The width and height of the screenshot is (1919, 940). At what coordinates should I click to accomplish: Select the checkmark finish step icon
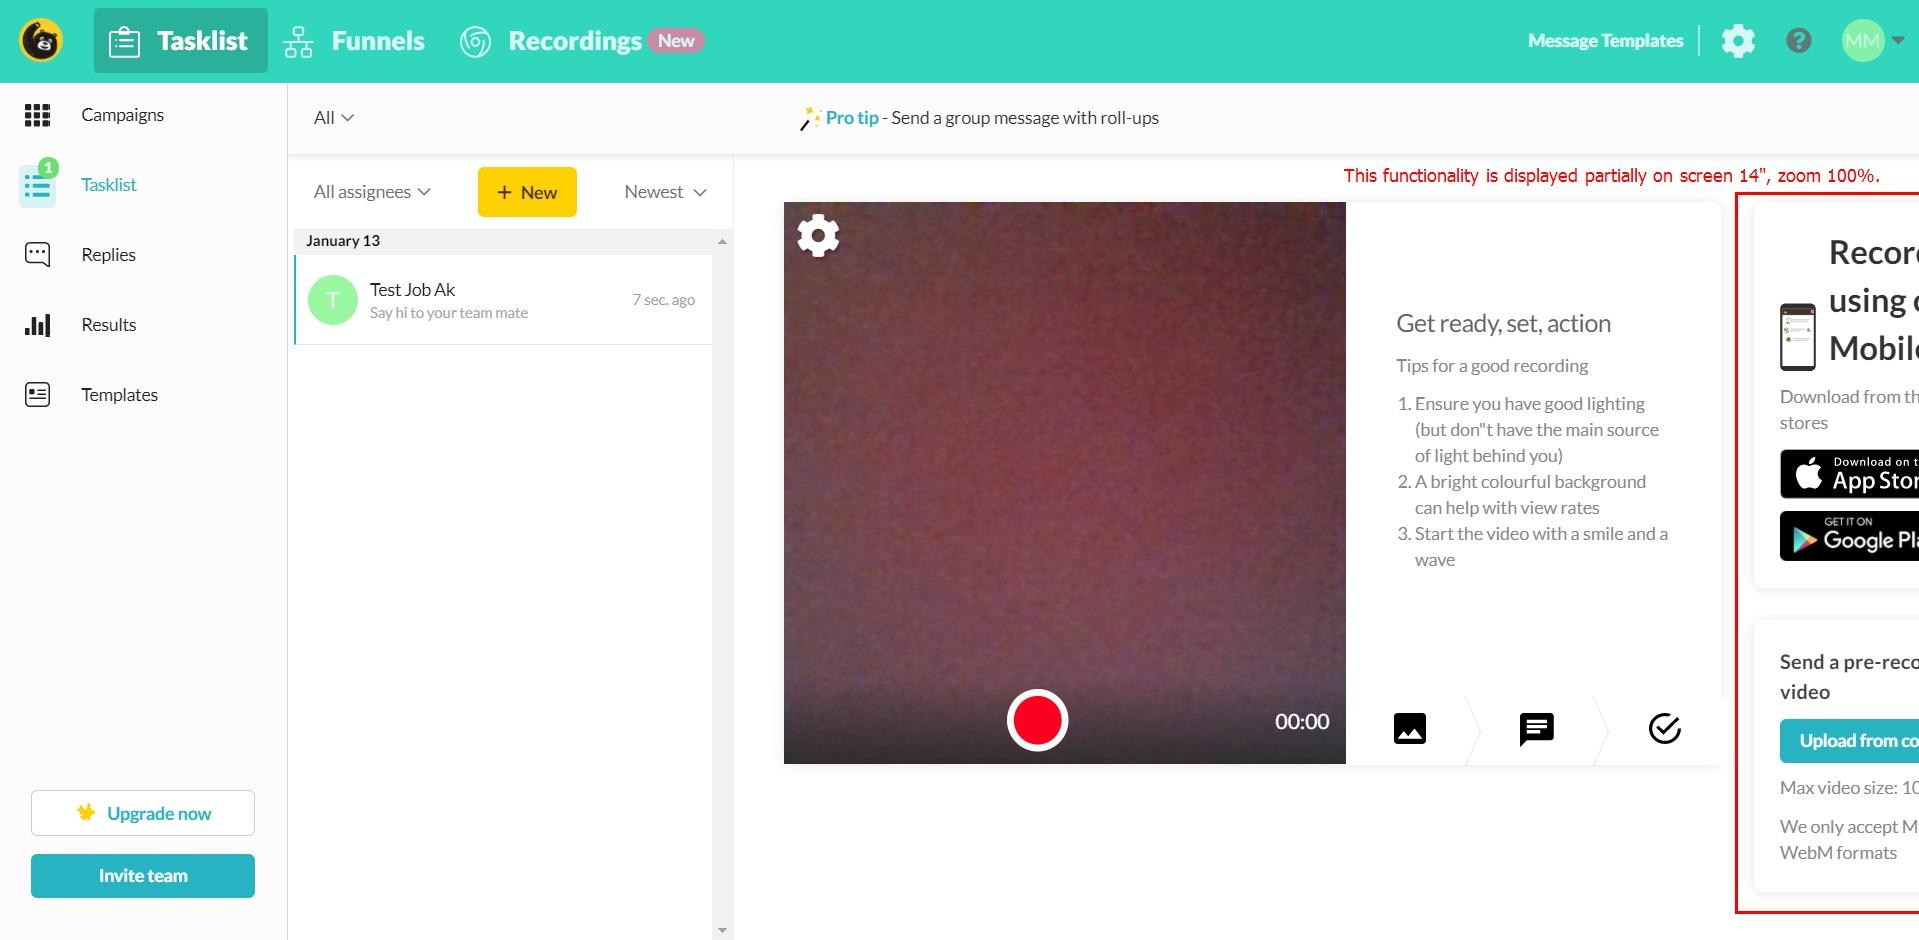click(1665, 729)
